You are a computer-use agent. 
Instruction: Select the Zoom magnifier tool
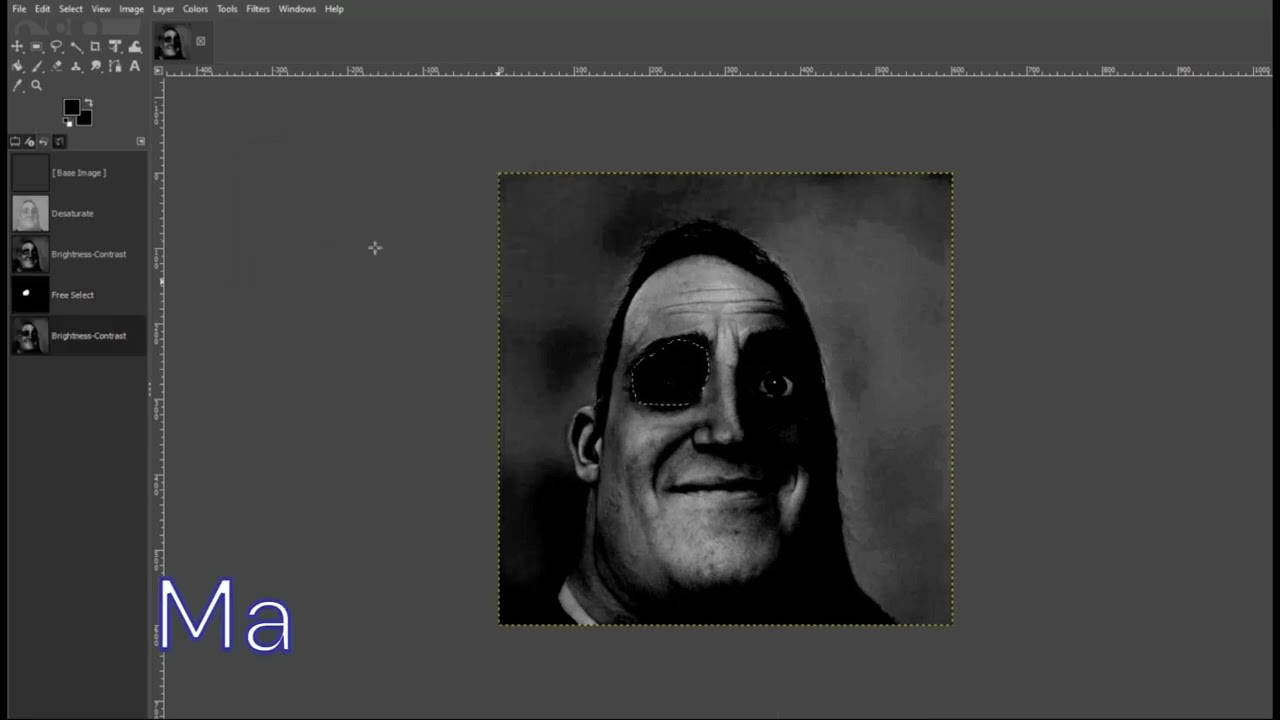pos(36,85)
